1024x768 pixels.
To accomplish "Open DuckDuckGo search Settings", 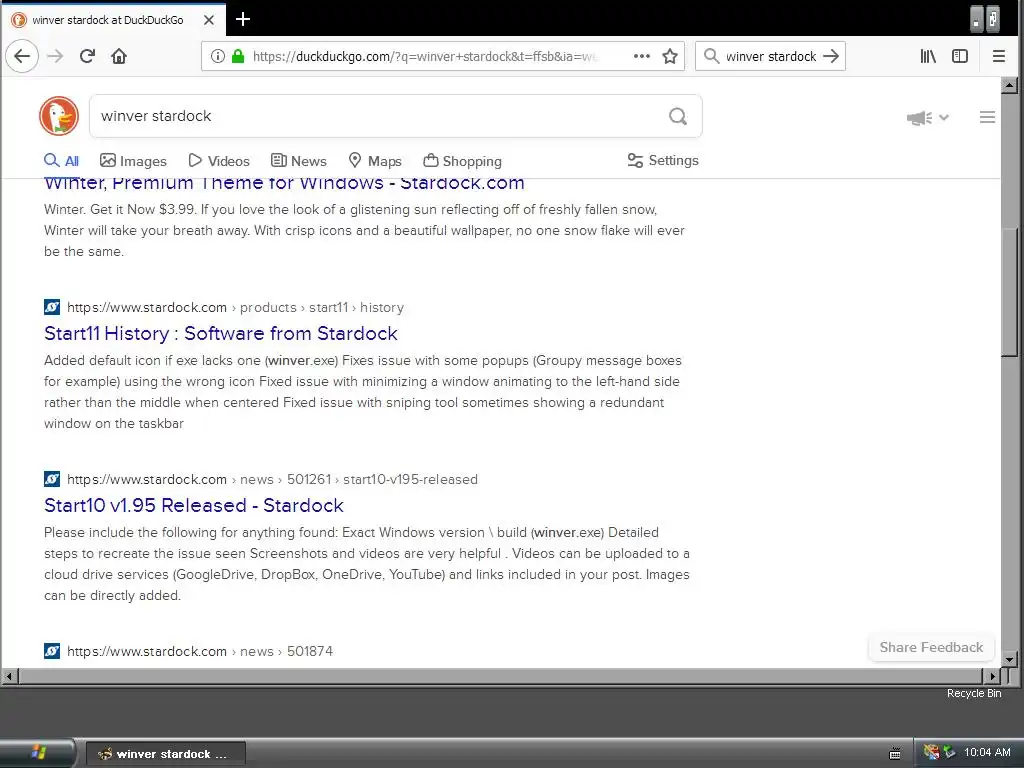I will 663,160.
